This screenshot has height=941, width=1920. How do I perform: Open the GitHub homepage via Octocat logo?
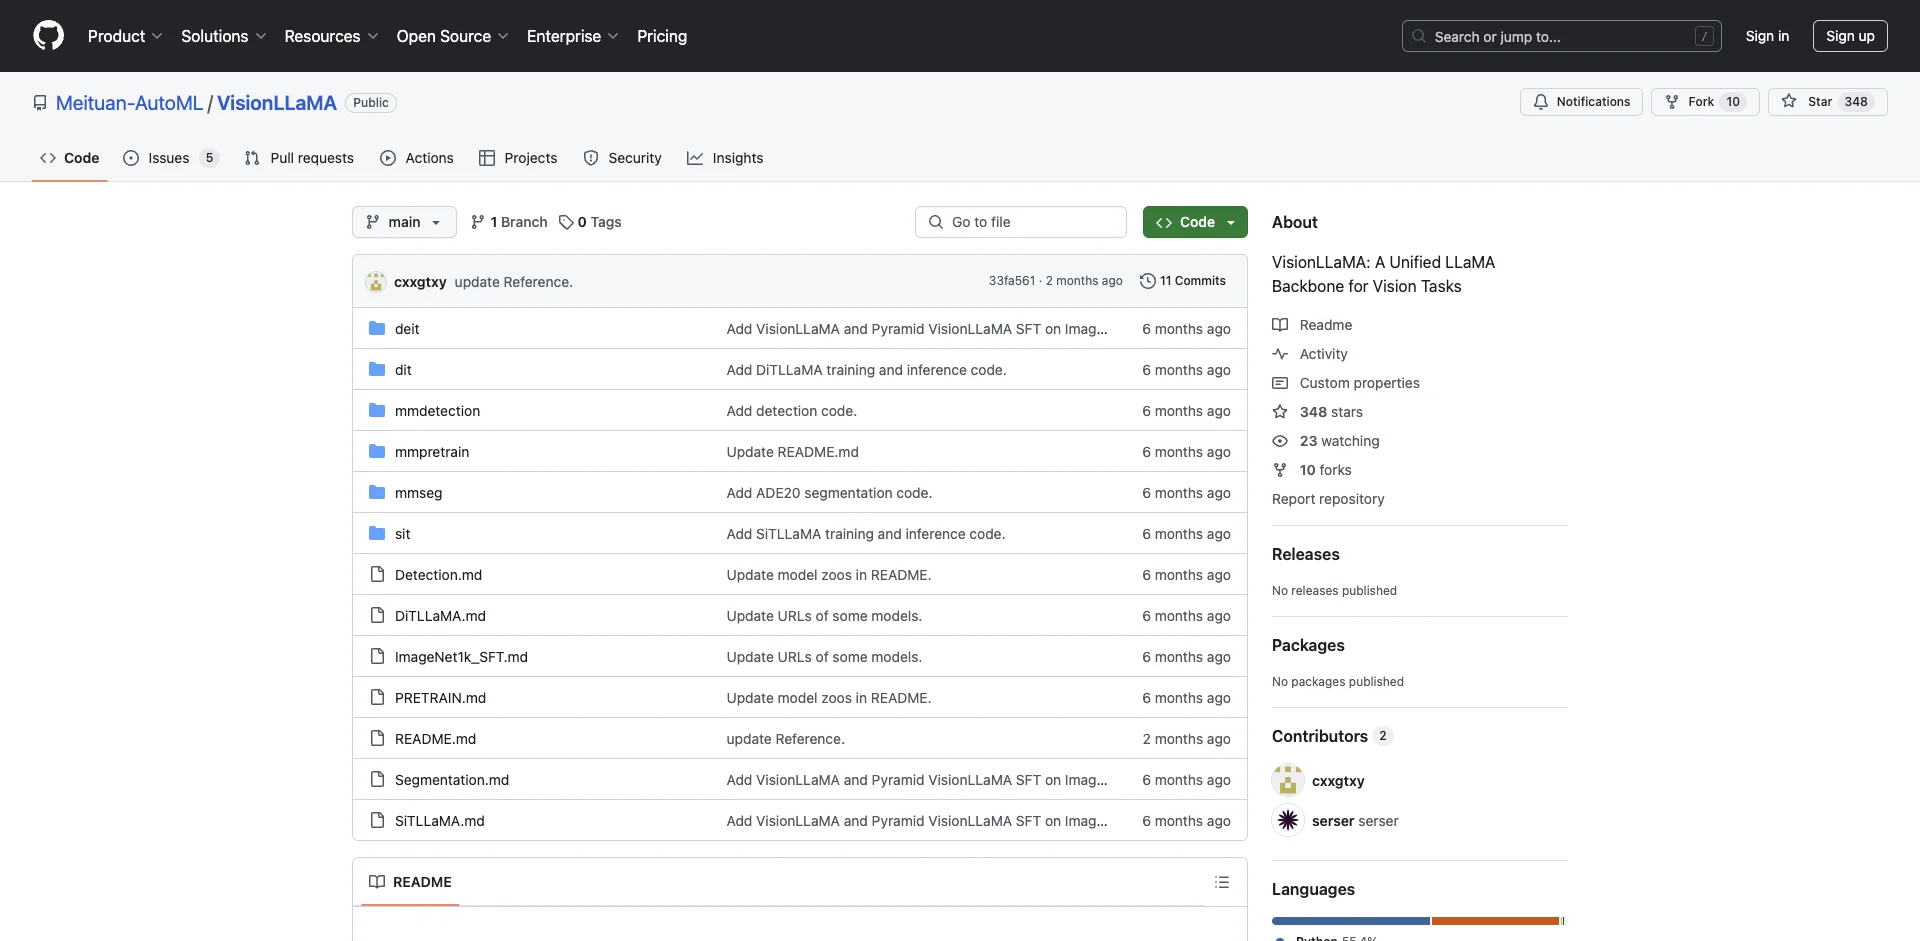pyautogui.click(x=48, y=36)
